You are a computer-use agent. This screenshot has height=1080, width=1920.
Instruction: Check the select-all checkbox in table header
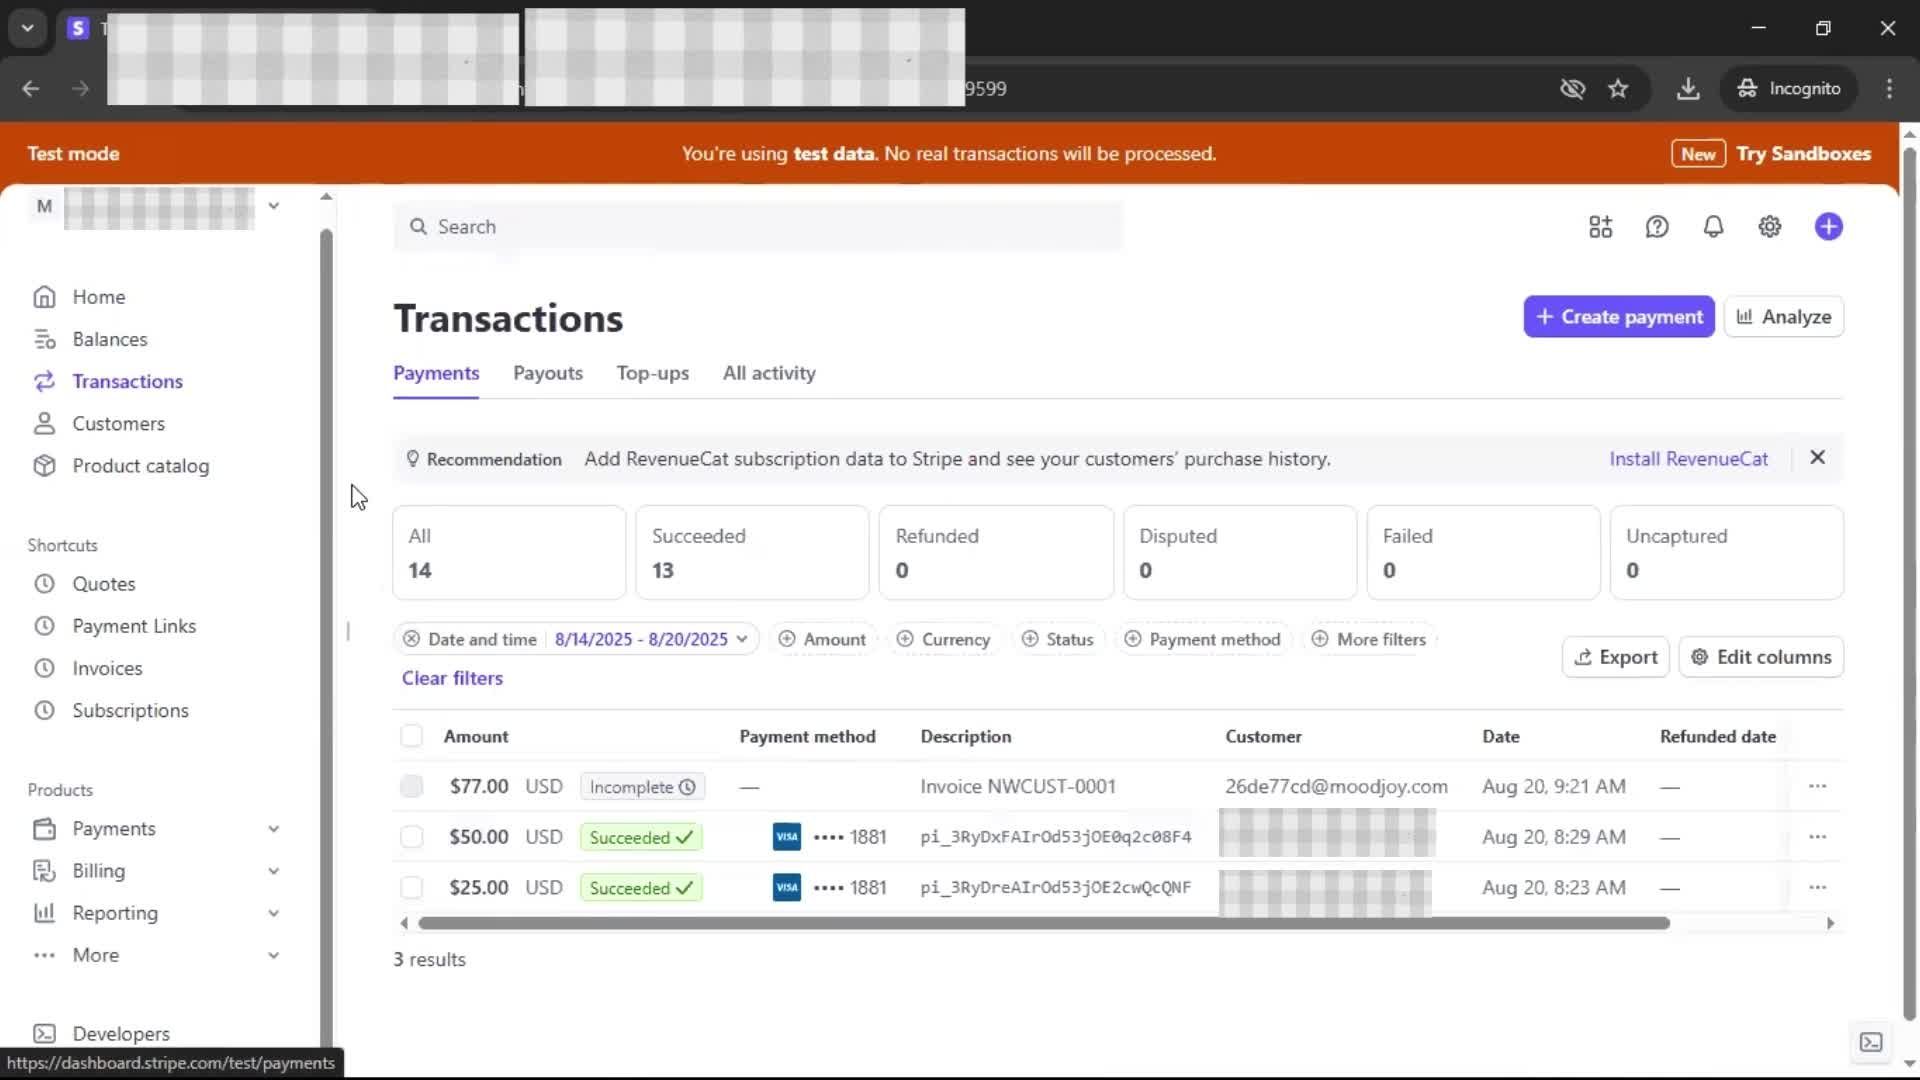pyautogui.click(x=411, y=736)
